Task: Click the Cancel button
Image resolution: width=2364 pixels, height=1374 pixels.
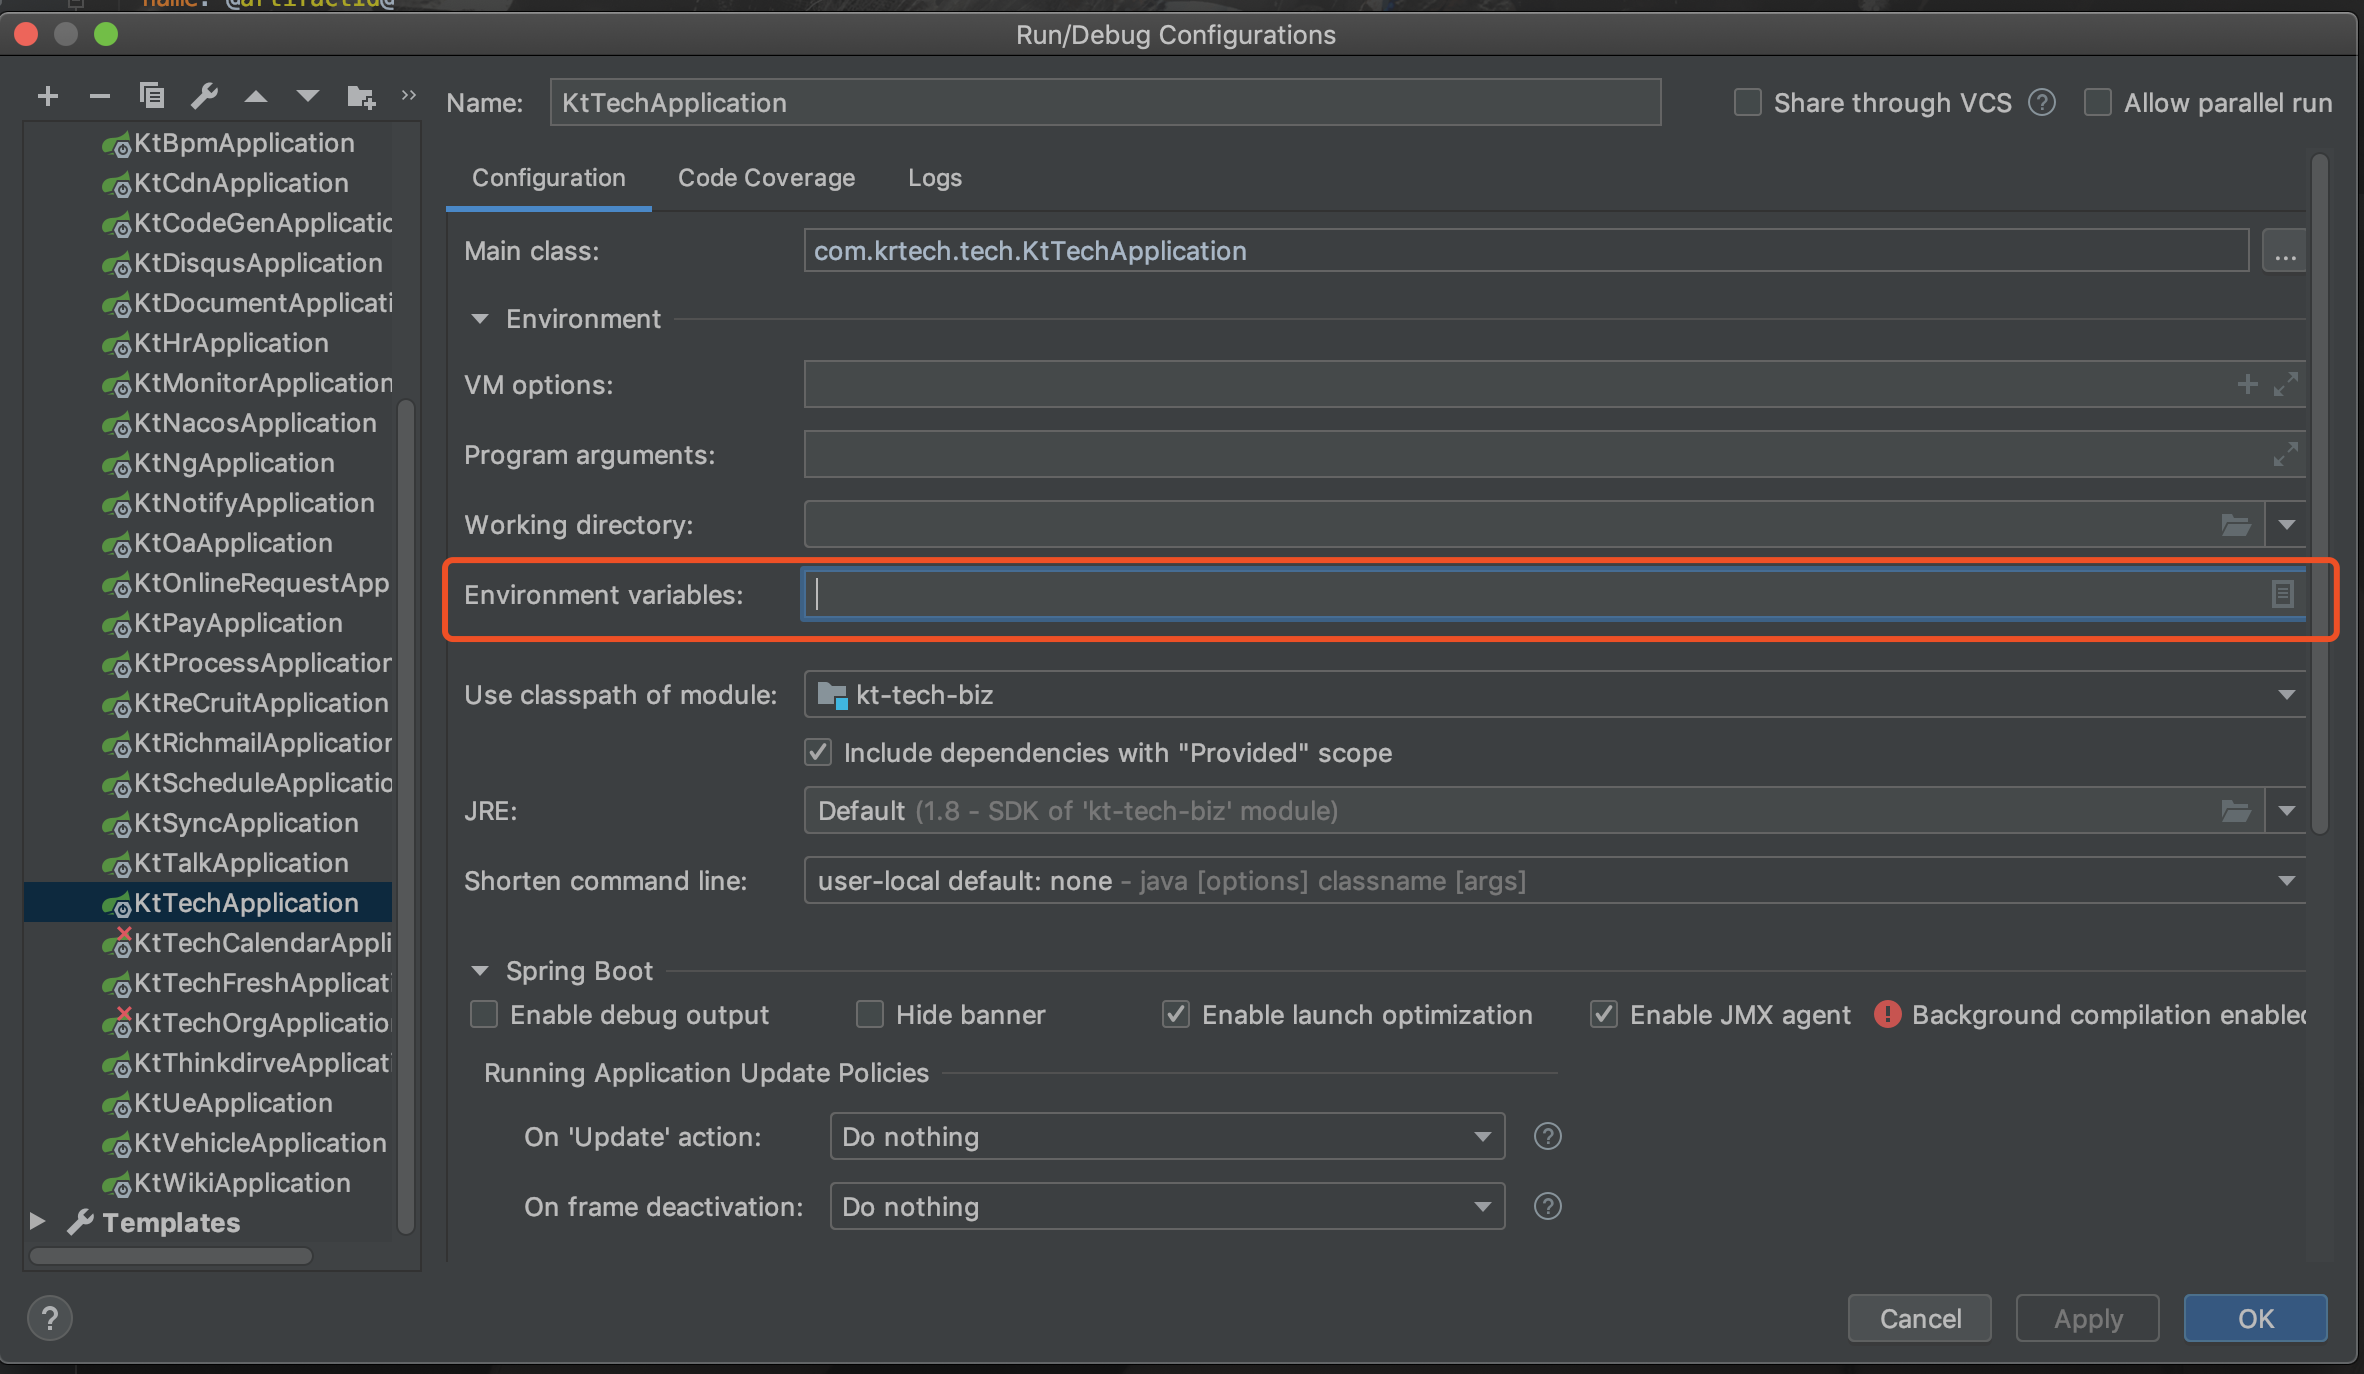Action: (1920, 1318)
